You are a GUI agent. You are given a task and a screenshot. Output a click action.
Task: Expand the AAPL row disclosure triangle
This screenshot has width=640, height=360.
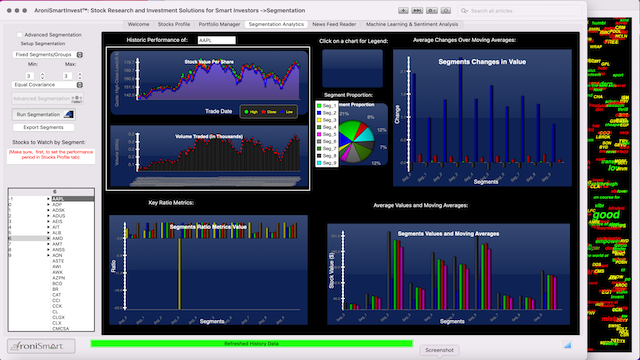tap(49, 199)
